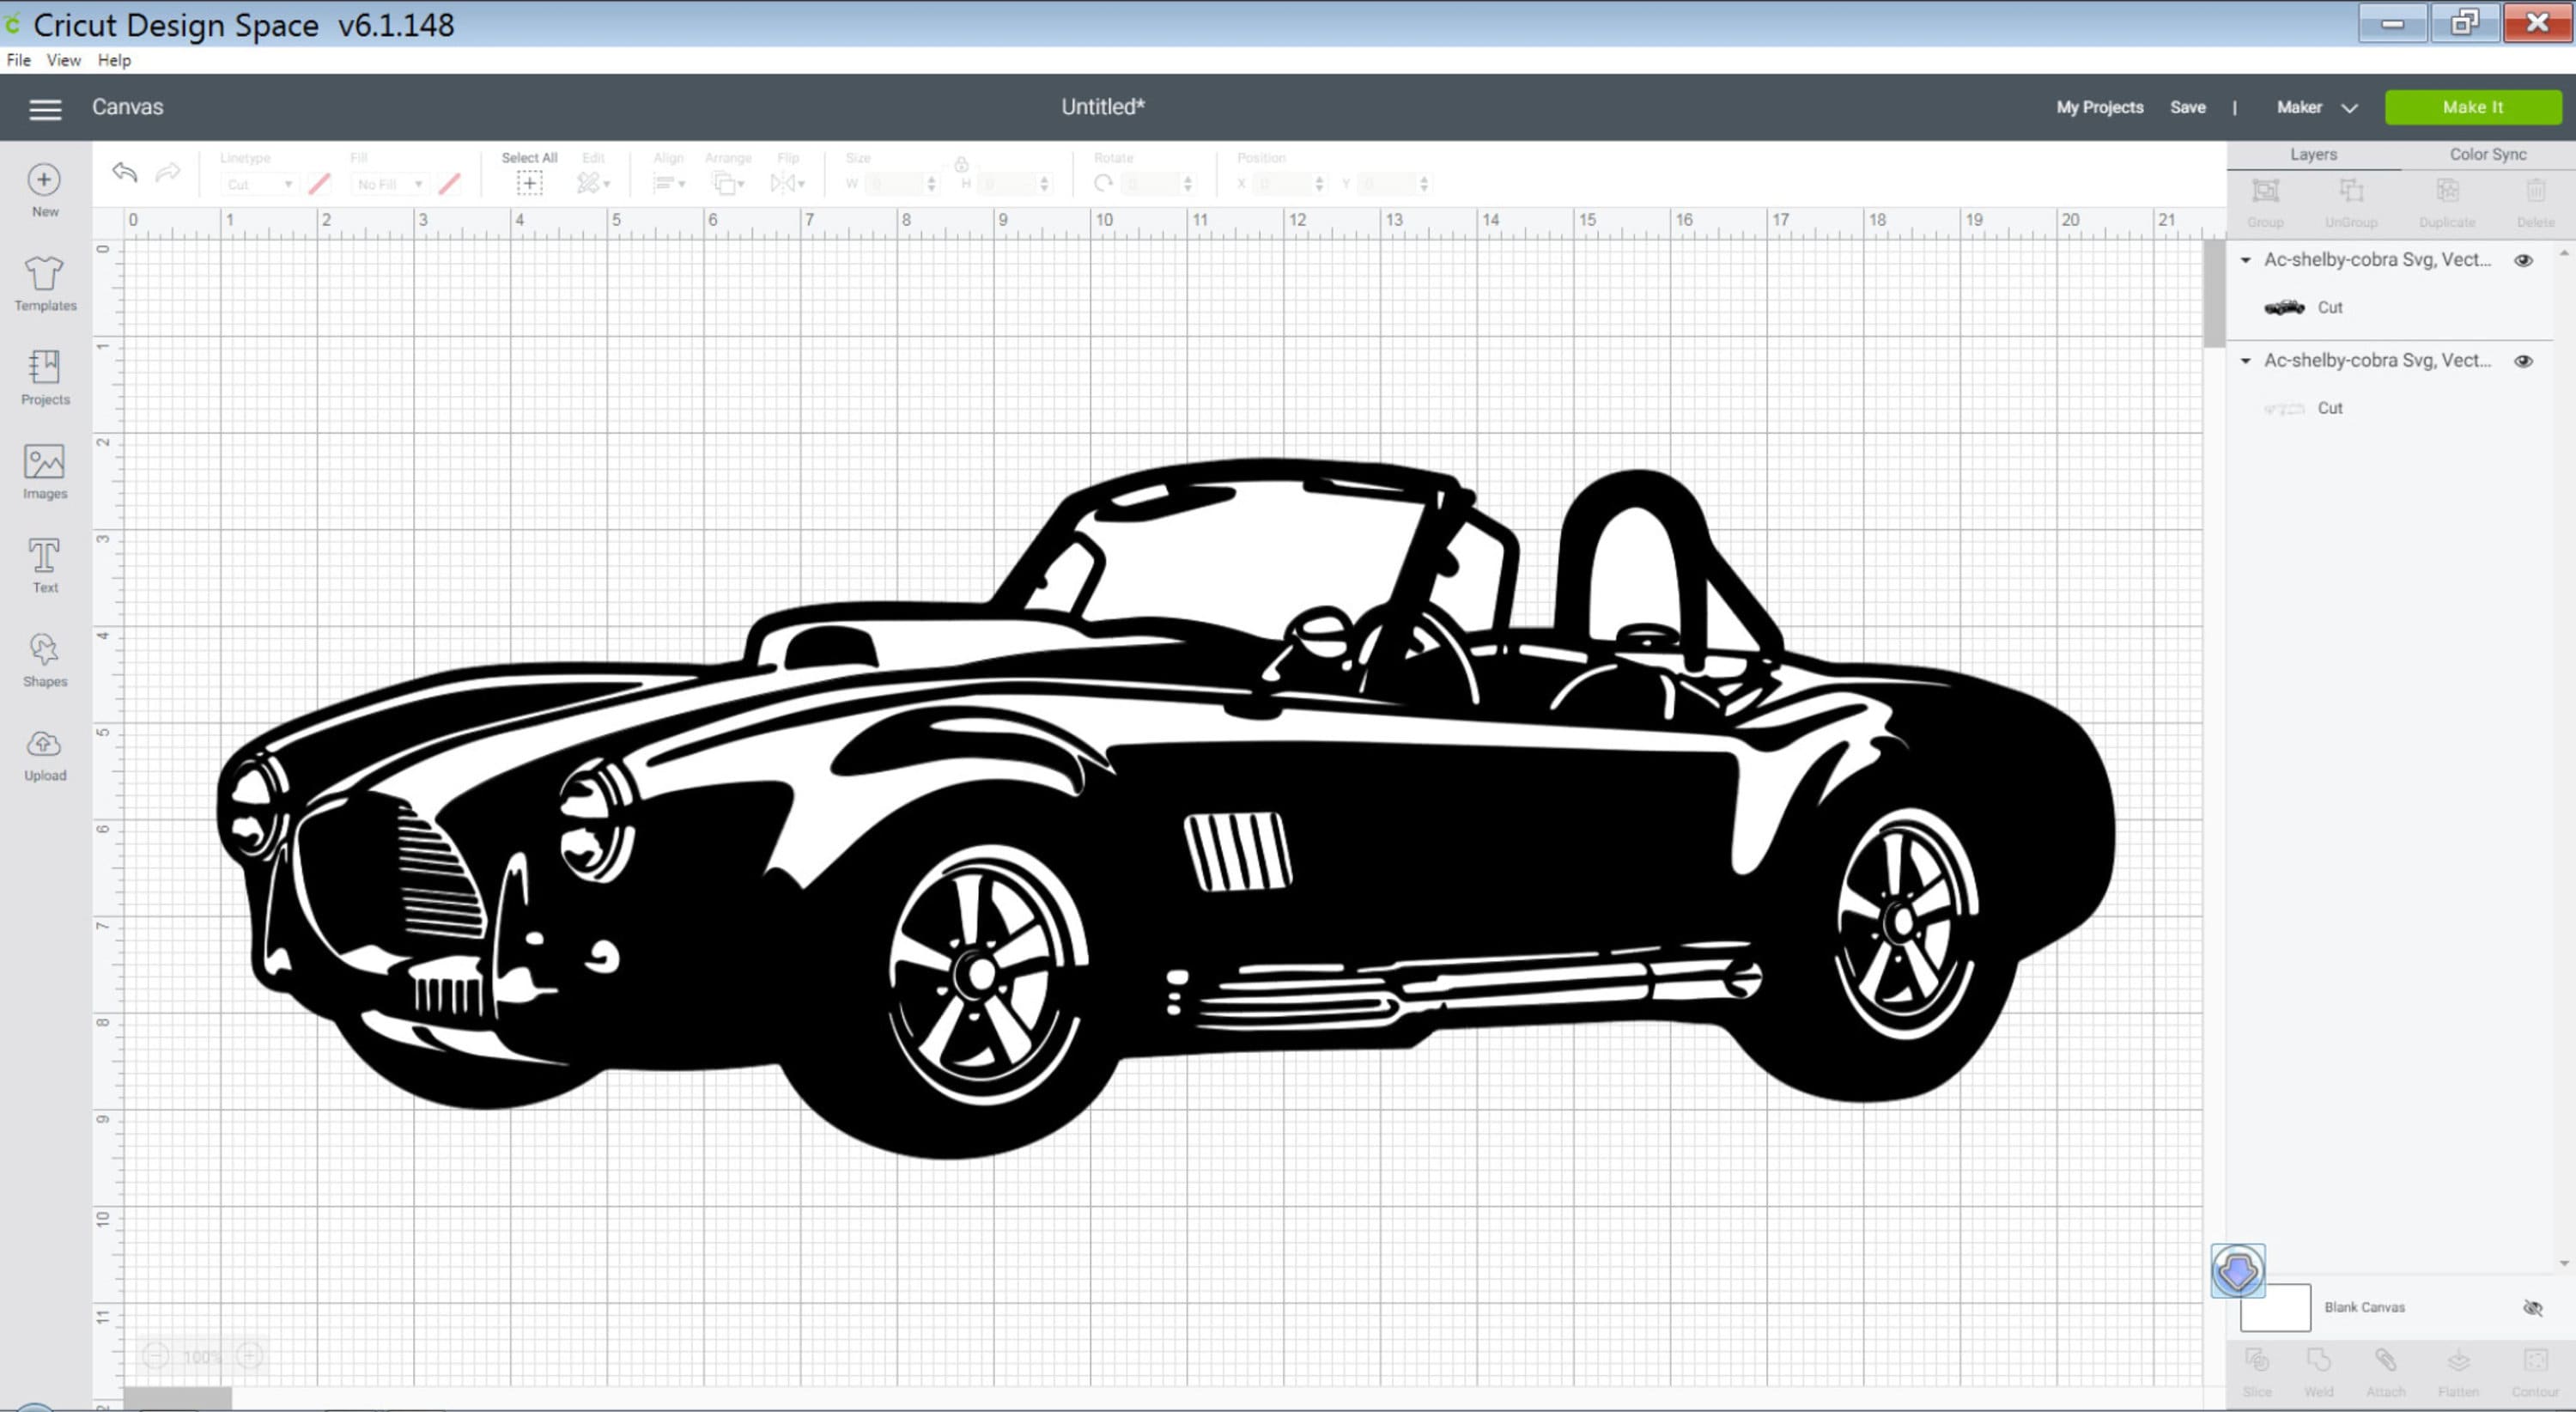The height and width of the screenshot is (1412, 2576).
Task: Select the Text tool
Action: (44, 563)
